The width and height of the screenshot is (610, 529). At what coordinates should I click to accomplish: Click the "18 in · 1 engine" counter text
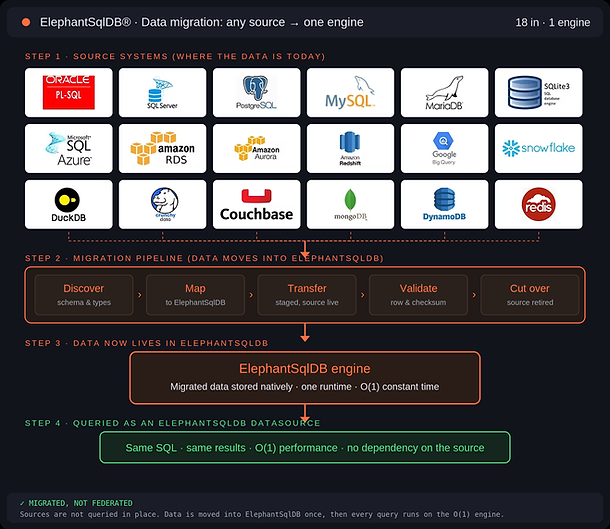tap(553, 23)
